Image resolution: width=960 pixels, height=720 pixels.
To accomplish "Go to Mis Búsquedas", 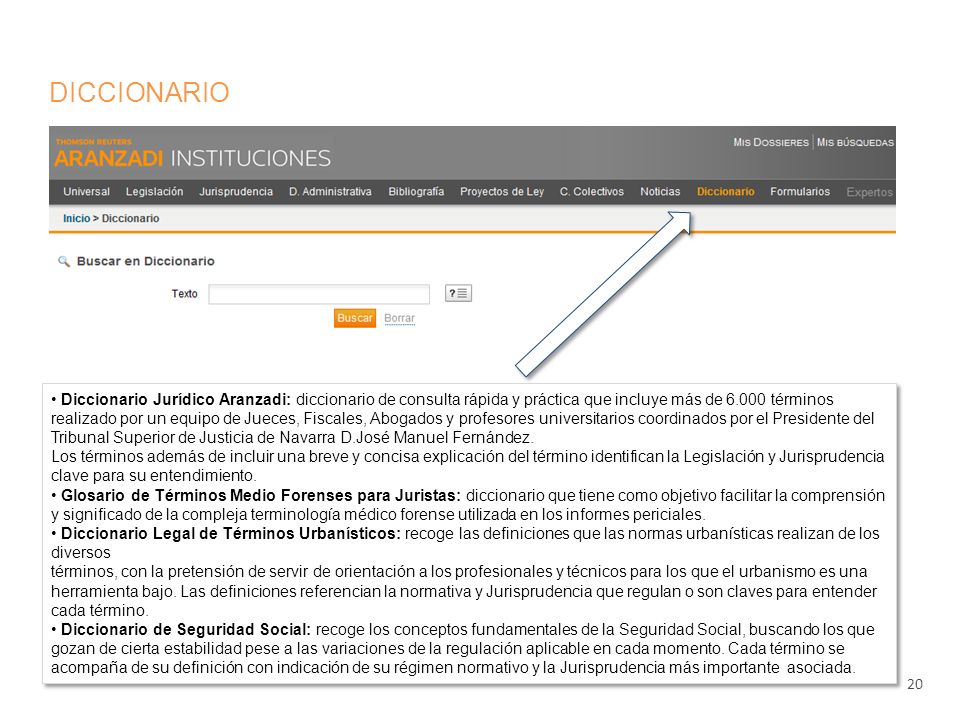I will click(855, 142).
